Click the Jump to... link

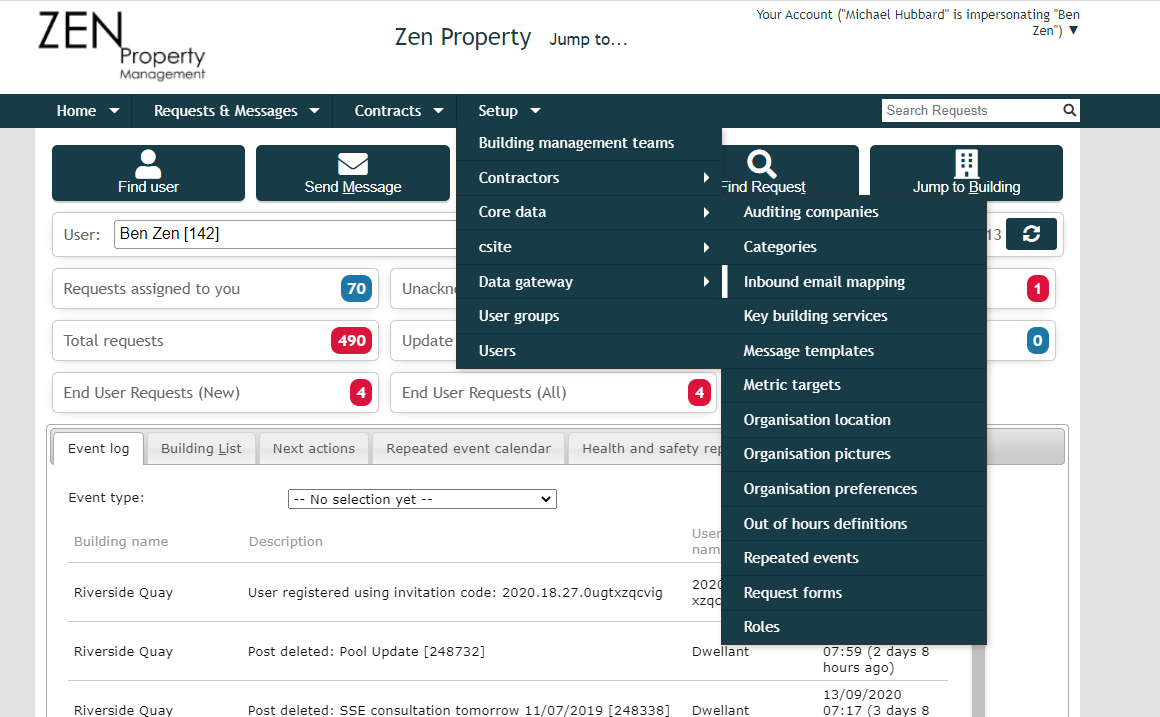point(588,39)
